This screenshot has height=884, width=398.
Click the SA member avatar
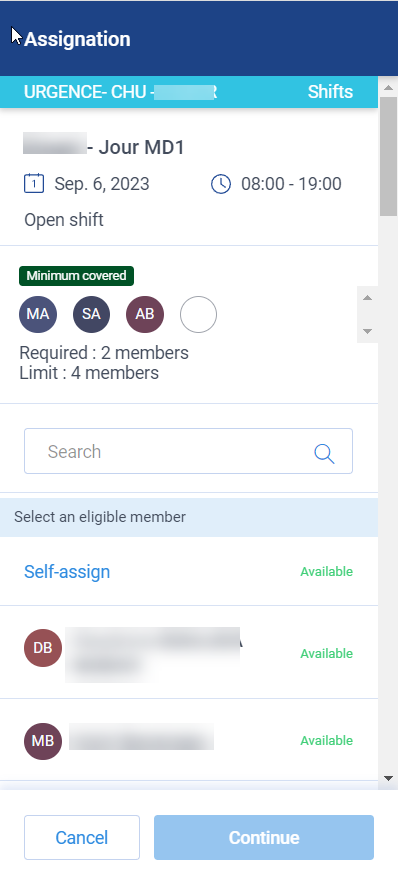click(x=91, y=314)
